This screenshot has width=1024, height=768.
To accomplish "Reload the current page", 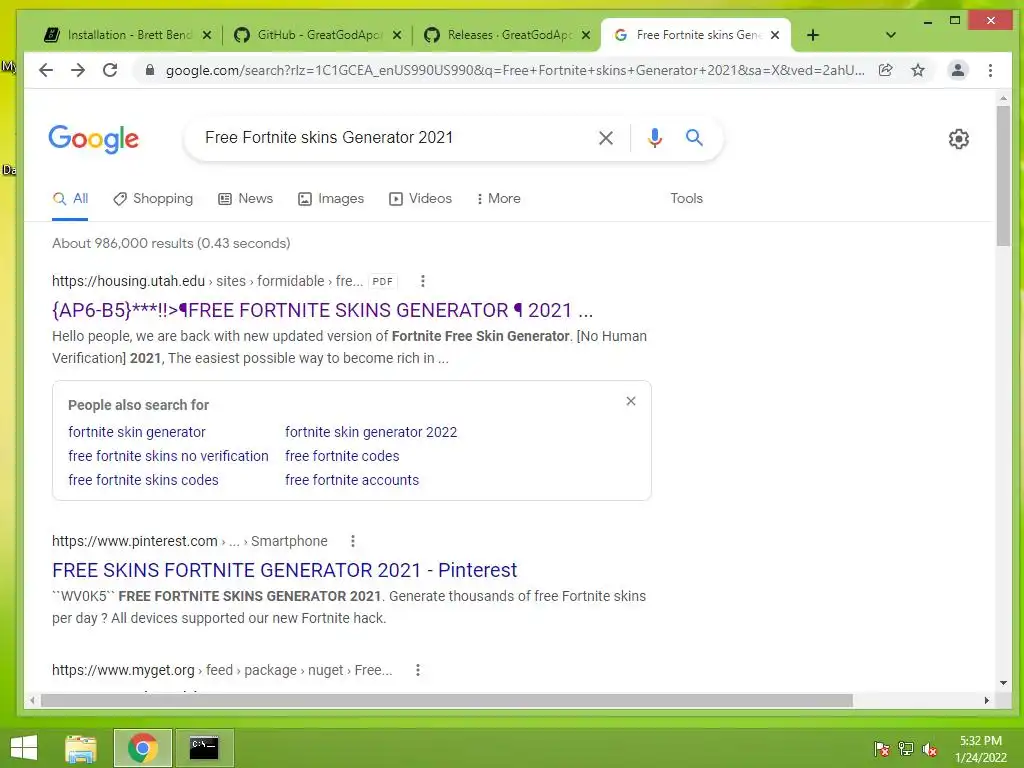I will coord(110,70).
